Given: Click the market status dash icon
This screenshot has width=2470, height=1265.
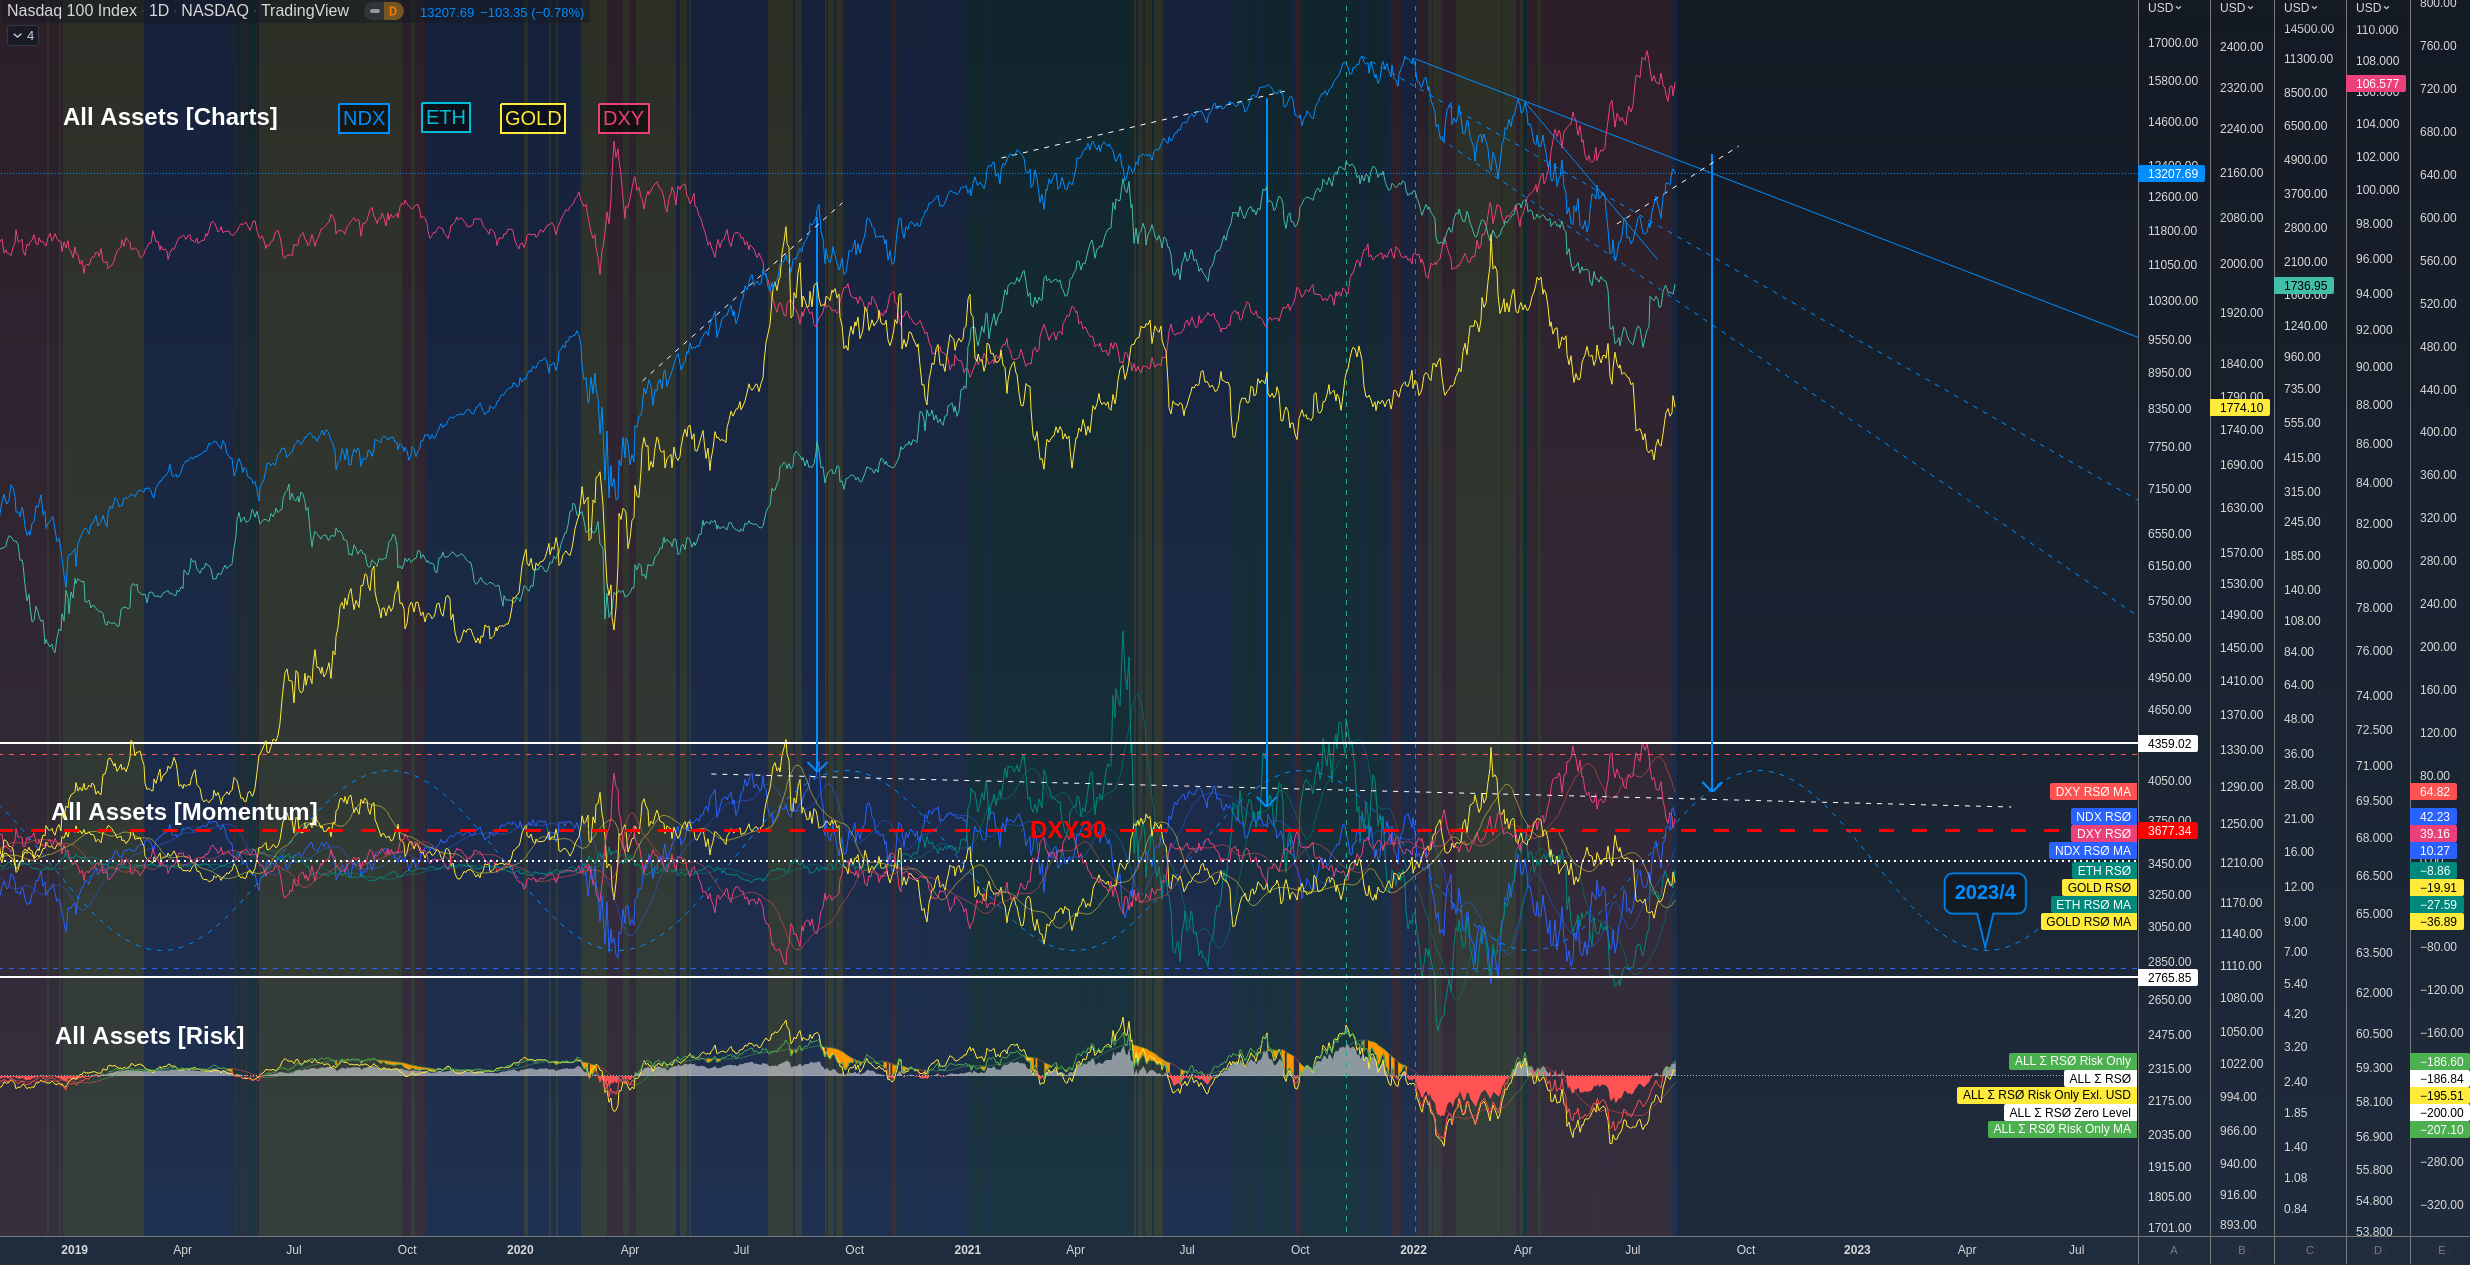Looking at the screenshot, I should coord(375,12).
